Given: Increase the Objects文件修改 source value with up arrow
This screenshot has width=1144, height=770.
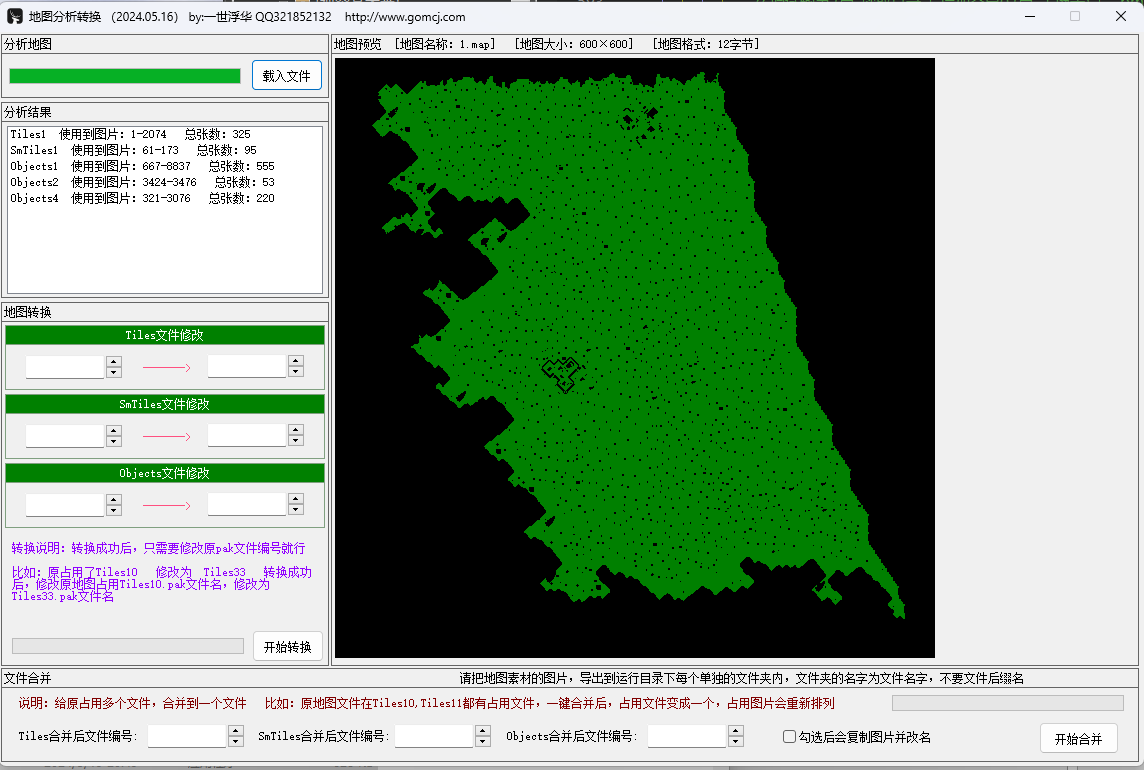Looking at the screenshot, I should point(114,498).
